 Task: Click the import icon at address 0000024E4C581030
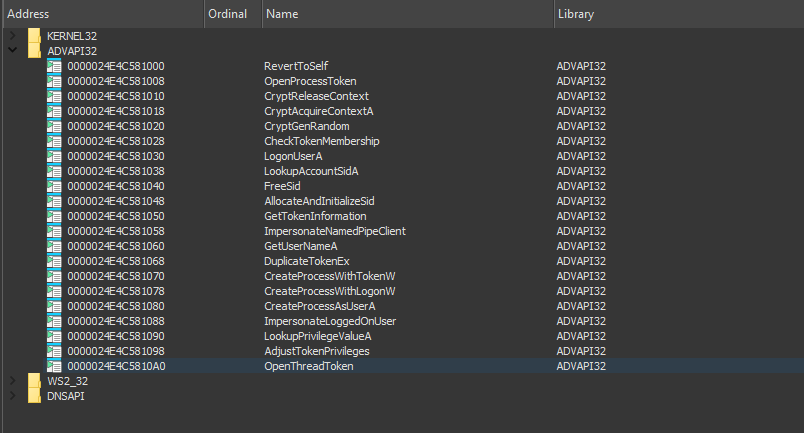coord(54,156)
